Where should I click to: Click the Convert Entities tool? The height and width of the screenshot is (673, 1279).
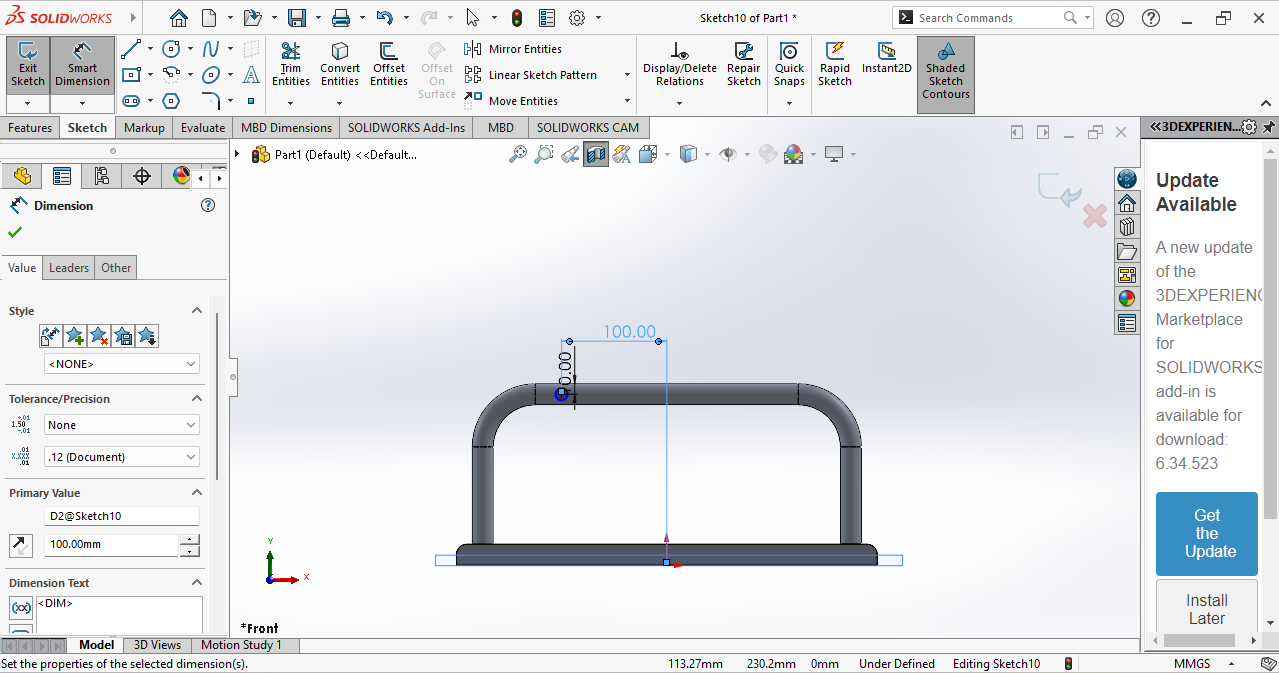(x=340, y=65)
